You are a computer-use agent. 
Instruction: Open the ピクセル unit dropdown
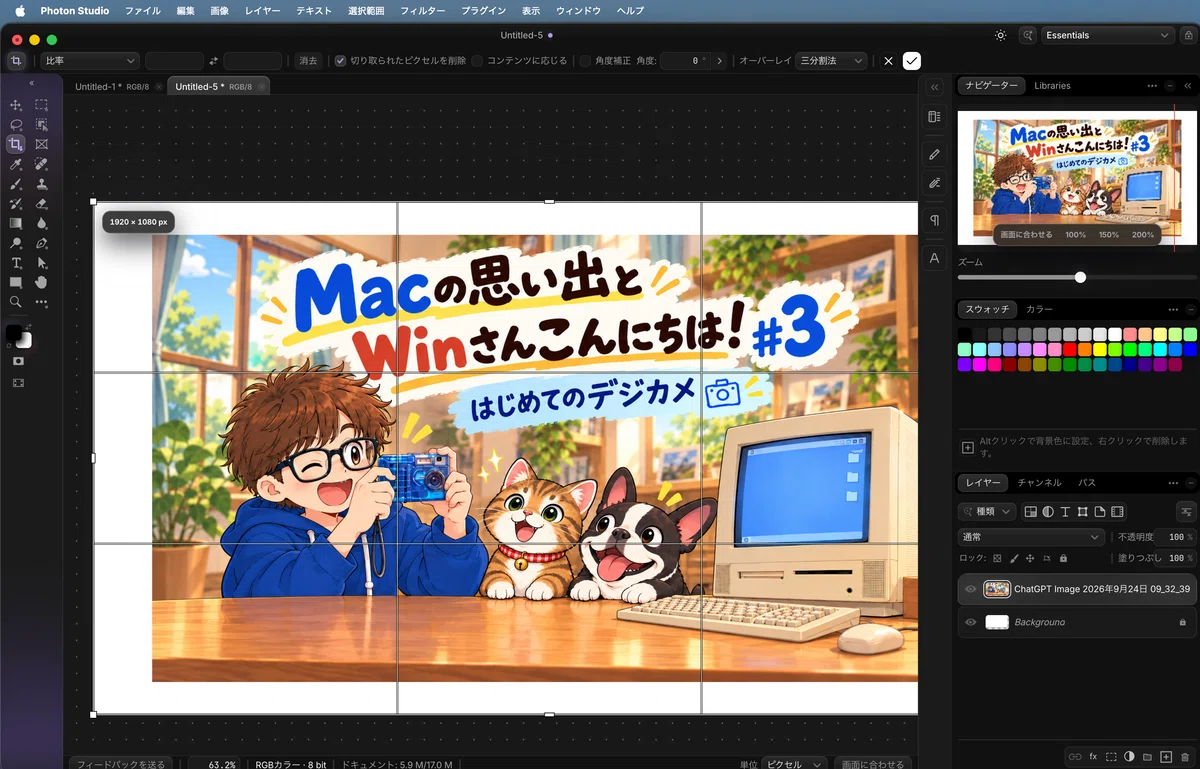pyautogui.click(x=794, y=764)
